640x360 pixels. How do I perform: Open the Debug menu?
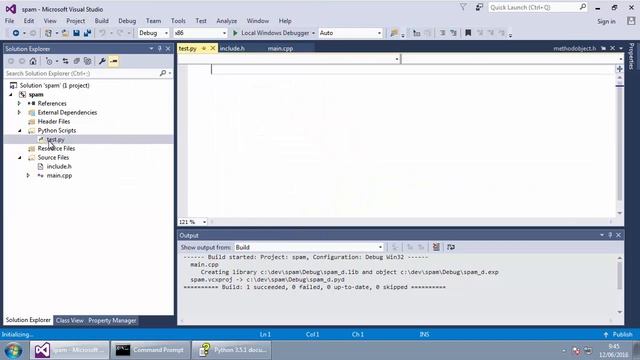tap(127, 21)
